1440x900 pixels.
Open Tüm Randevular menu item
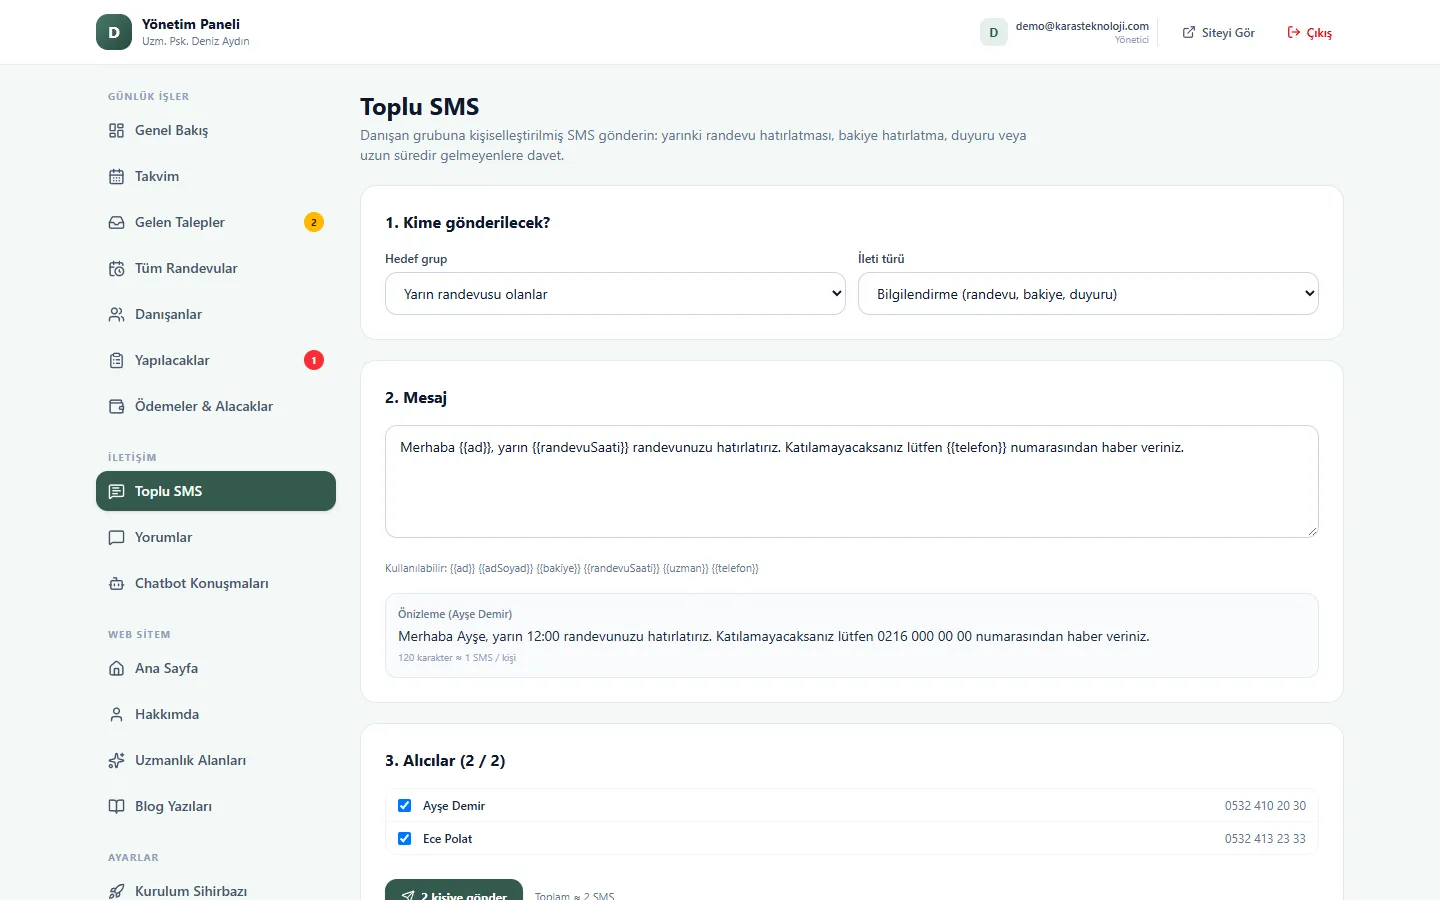pyautogui.click(x=216, y=268)
